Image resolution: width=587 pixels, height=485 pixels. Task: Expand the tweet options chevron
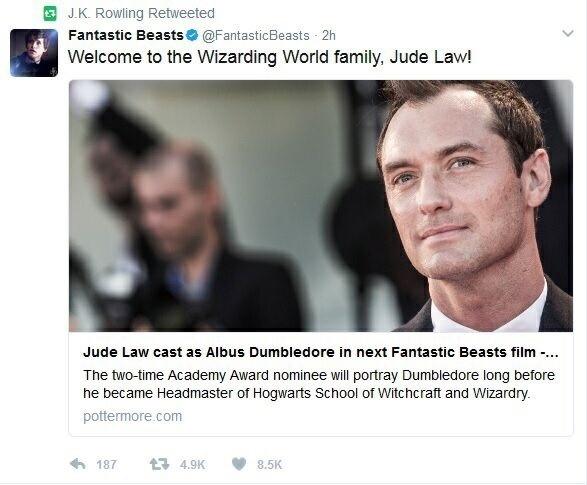[568, 34]
